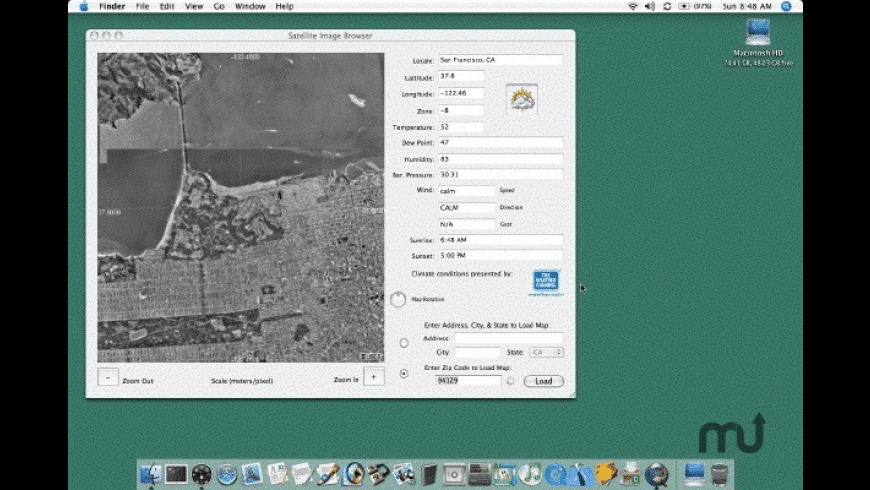Click the menu bar clock Sun 8:48 AM

click(x=747, y=6)
